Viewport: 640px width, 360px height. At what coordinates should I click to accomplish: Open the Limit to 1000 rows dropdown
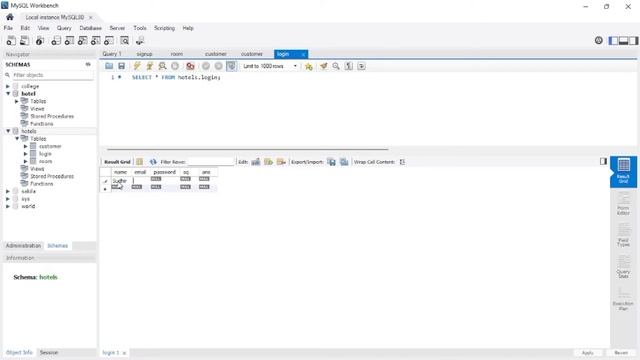pos(270,66)
